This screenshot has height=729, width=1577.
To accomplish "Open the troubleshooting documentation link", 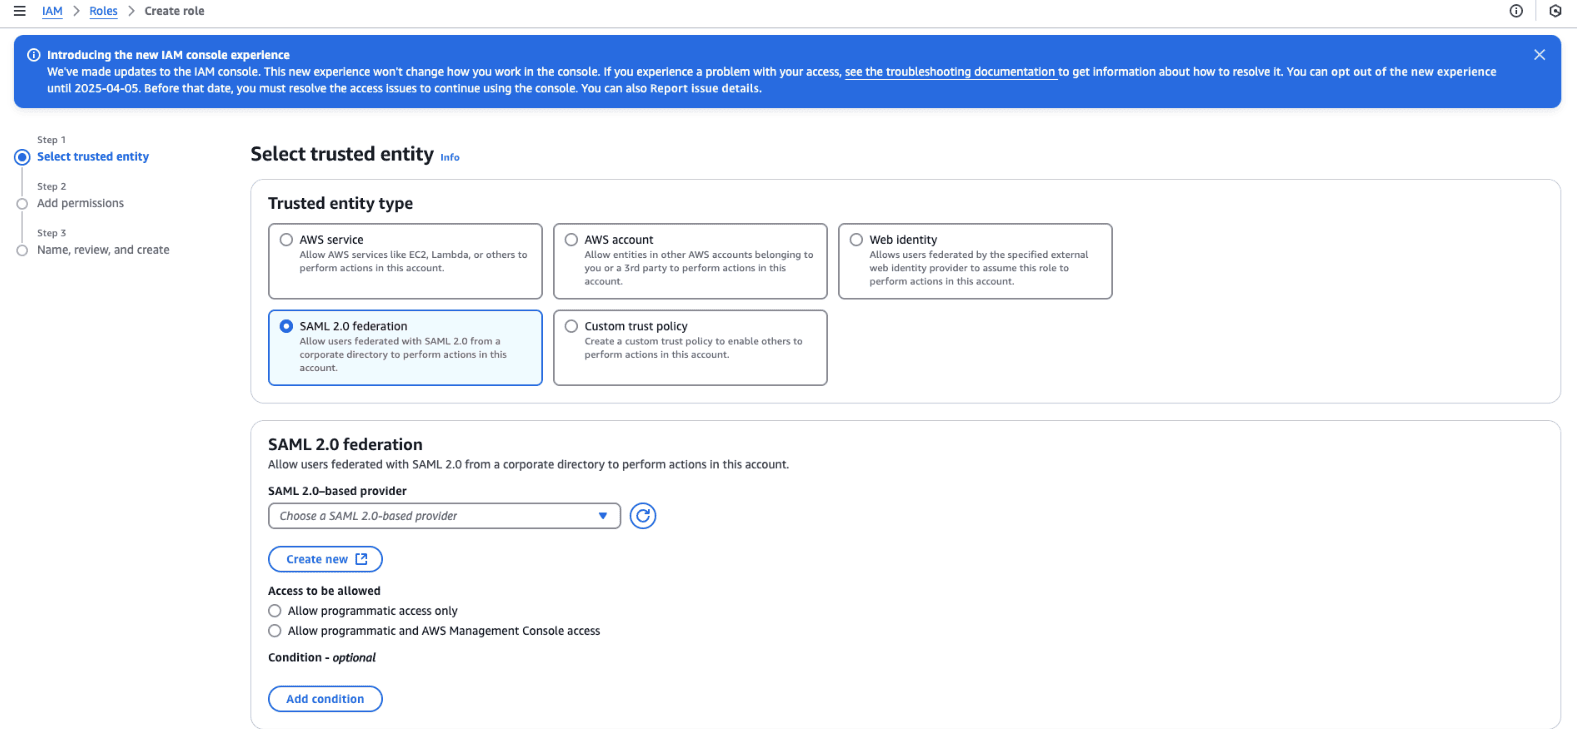I will click(x=950, y=72).
